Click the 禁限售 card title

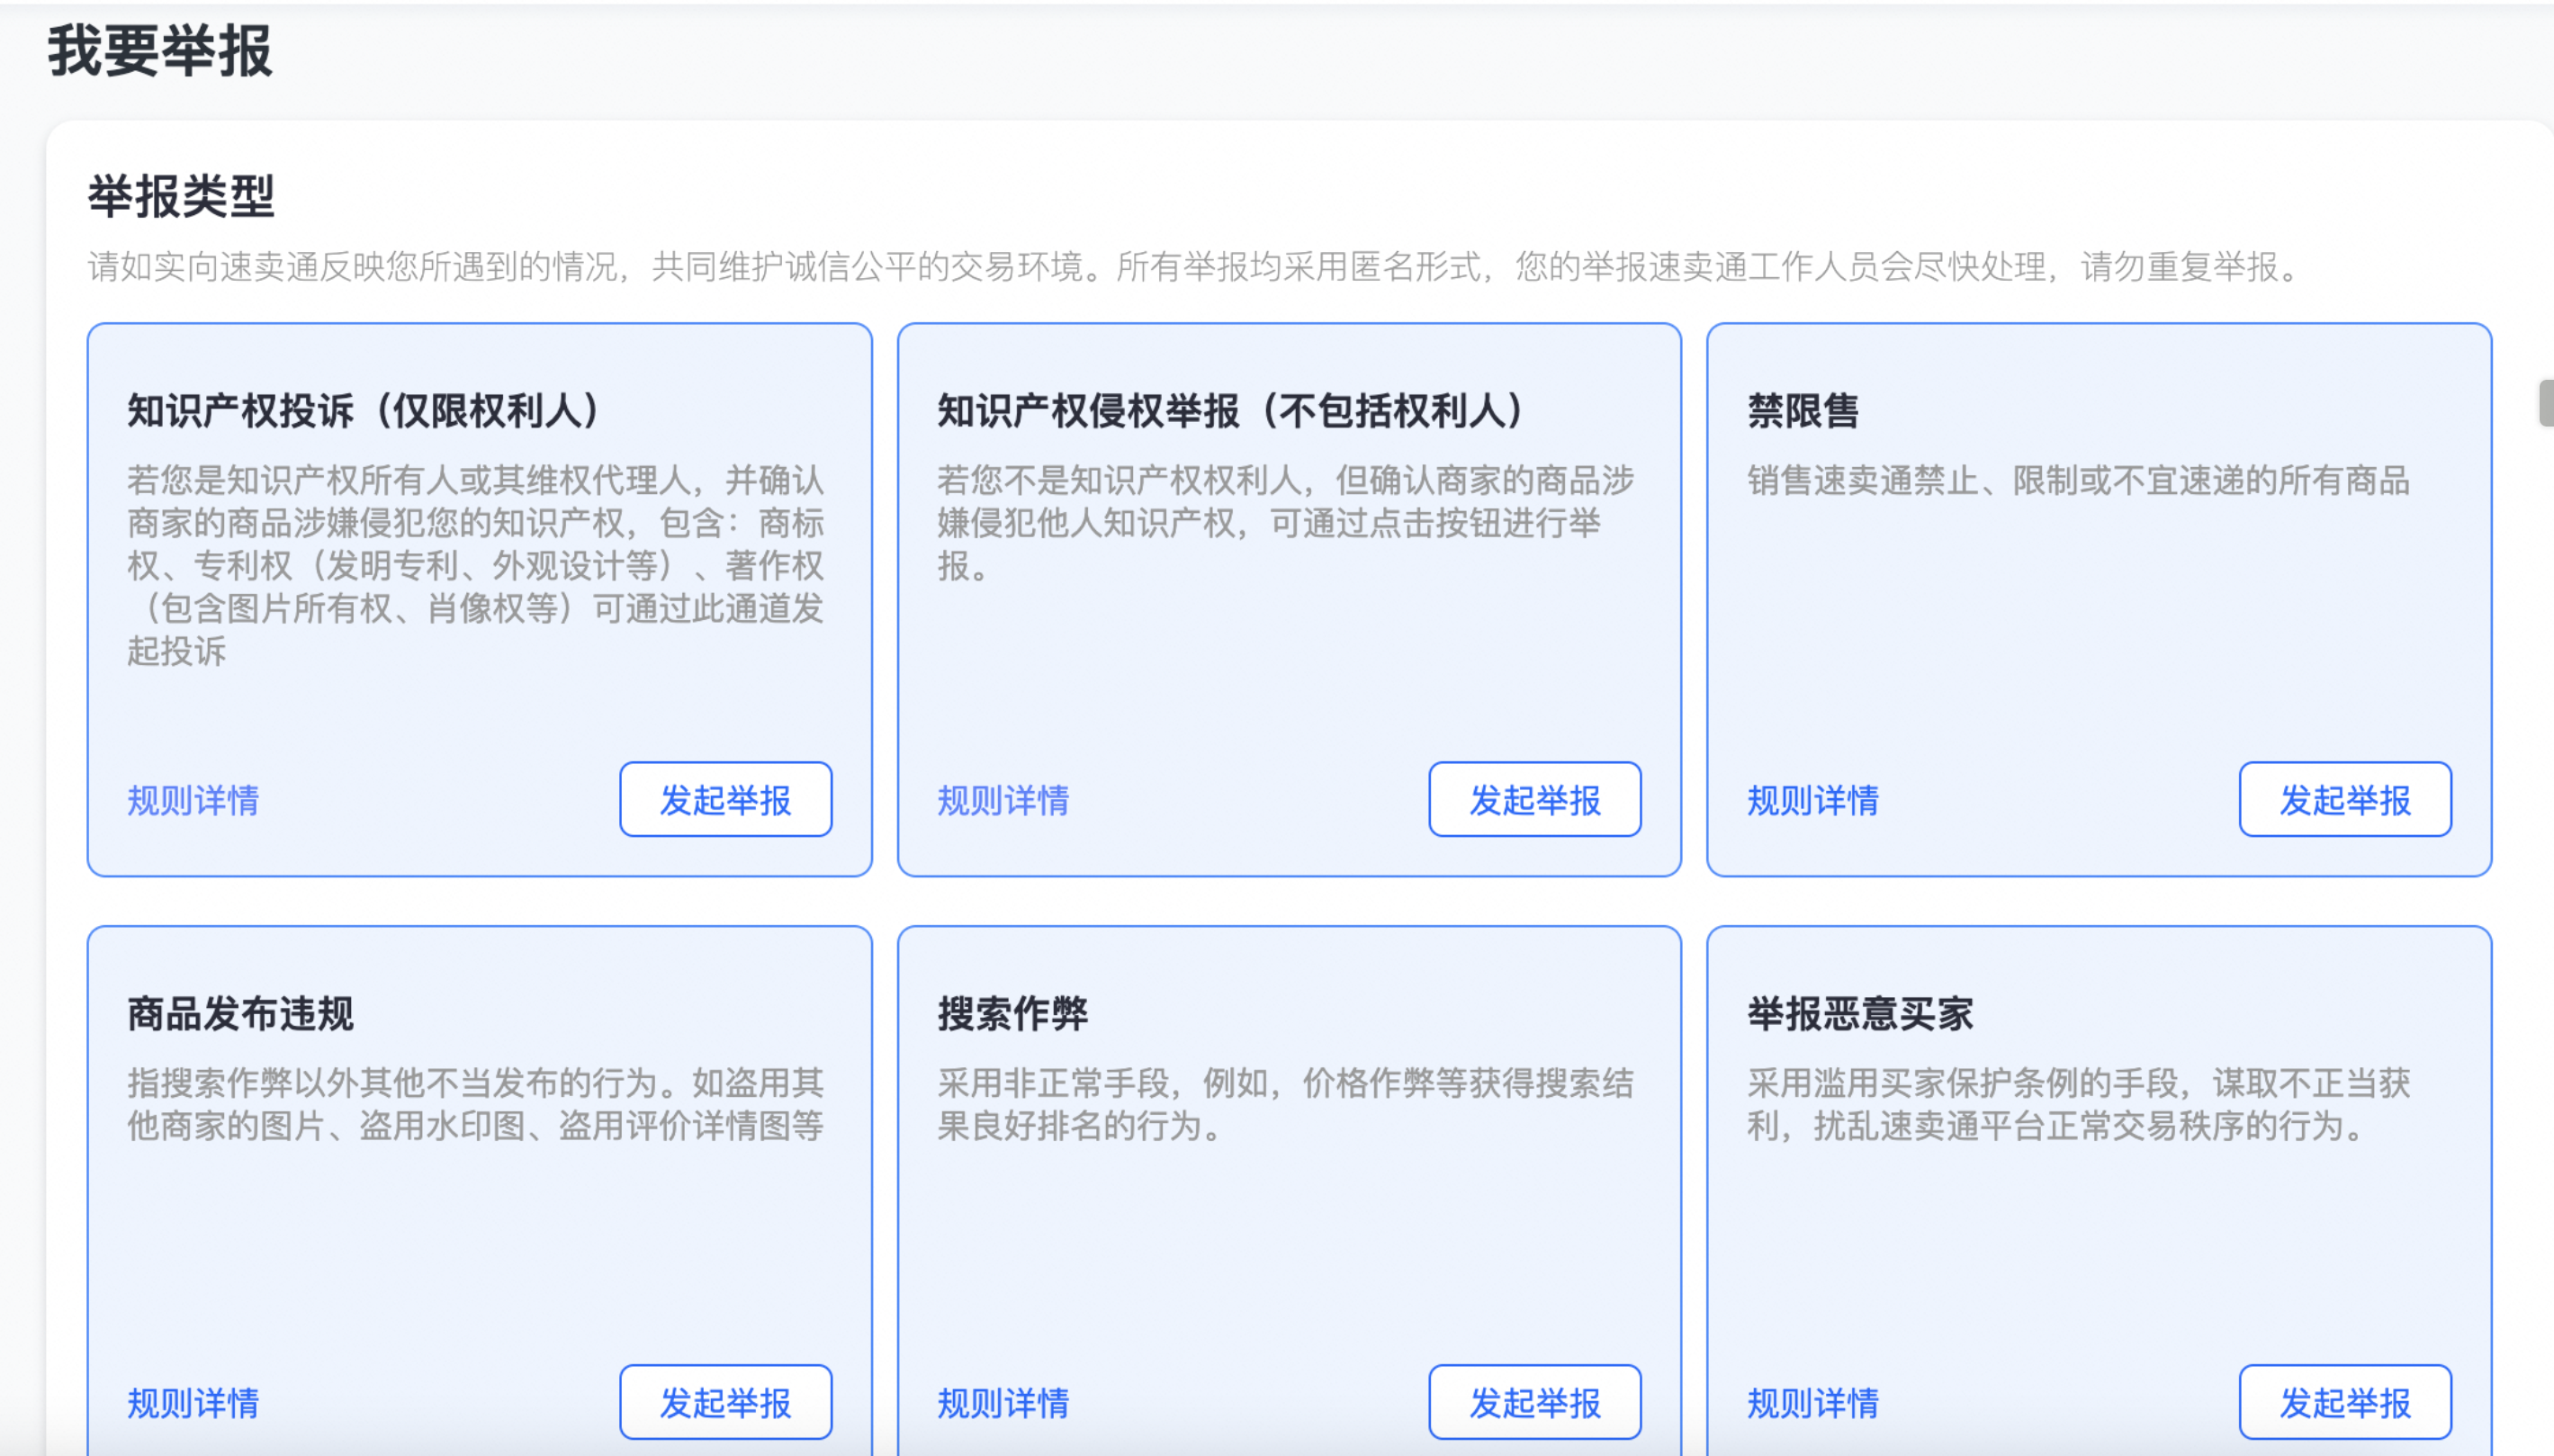click(1803, 411)
